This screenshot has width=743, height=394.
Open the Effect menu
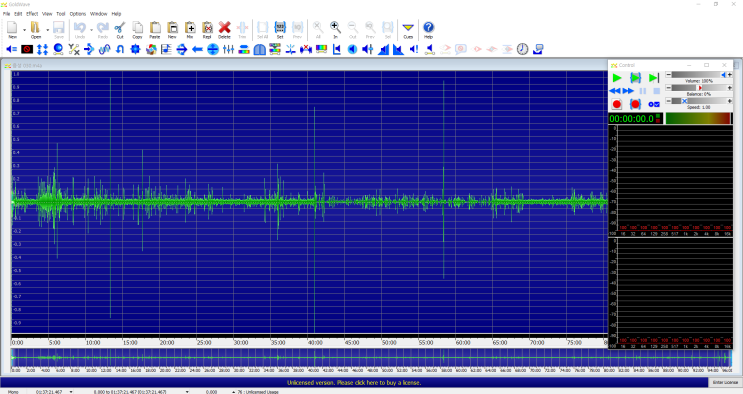pyautogui.click(x=32, y=14)
